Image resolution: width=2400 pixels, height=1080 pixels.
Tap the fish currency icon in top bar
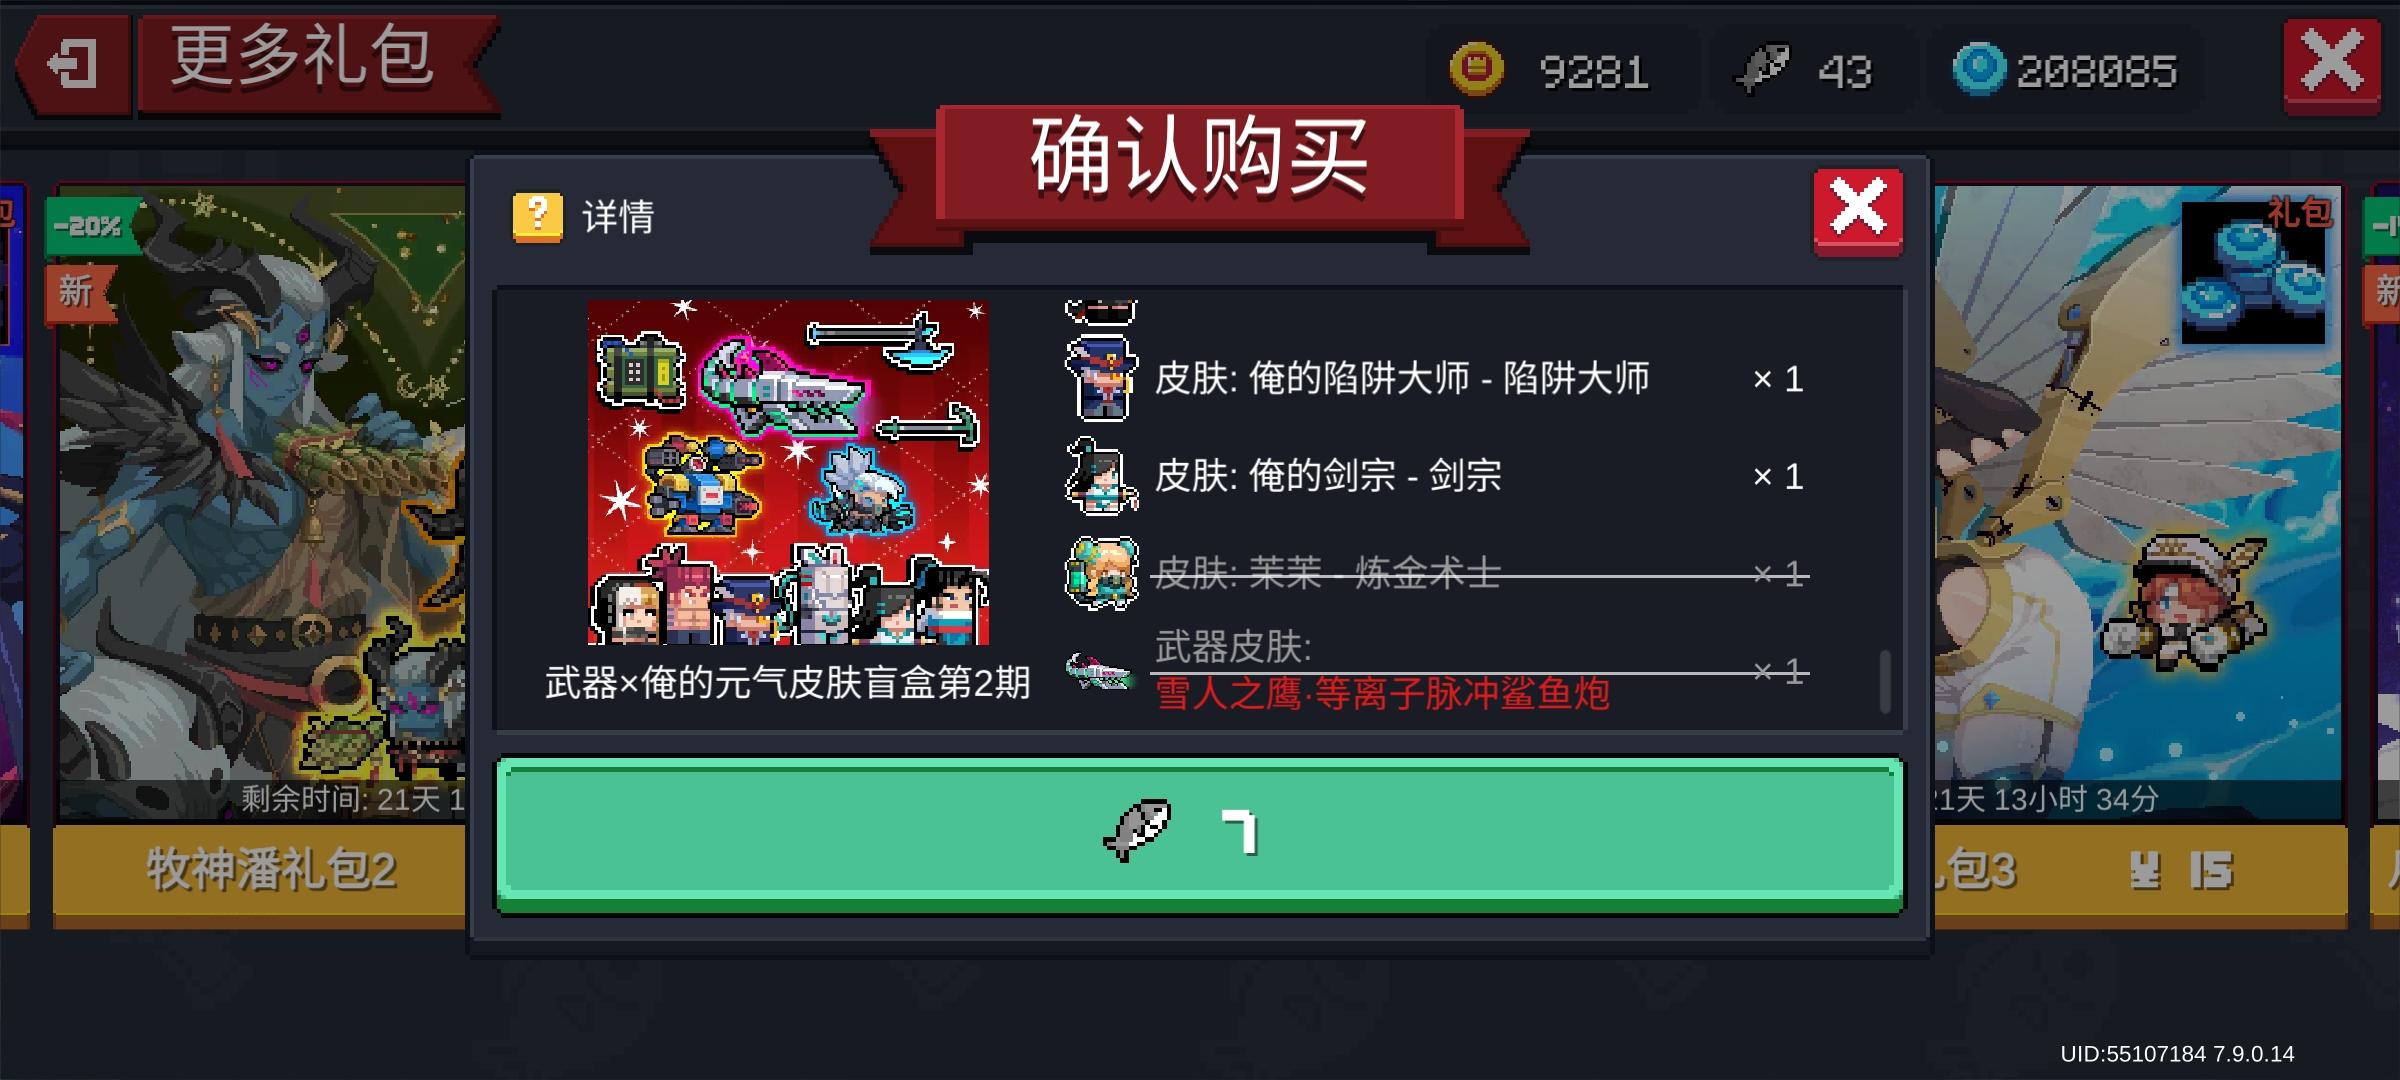(x=1763, y=69)
